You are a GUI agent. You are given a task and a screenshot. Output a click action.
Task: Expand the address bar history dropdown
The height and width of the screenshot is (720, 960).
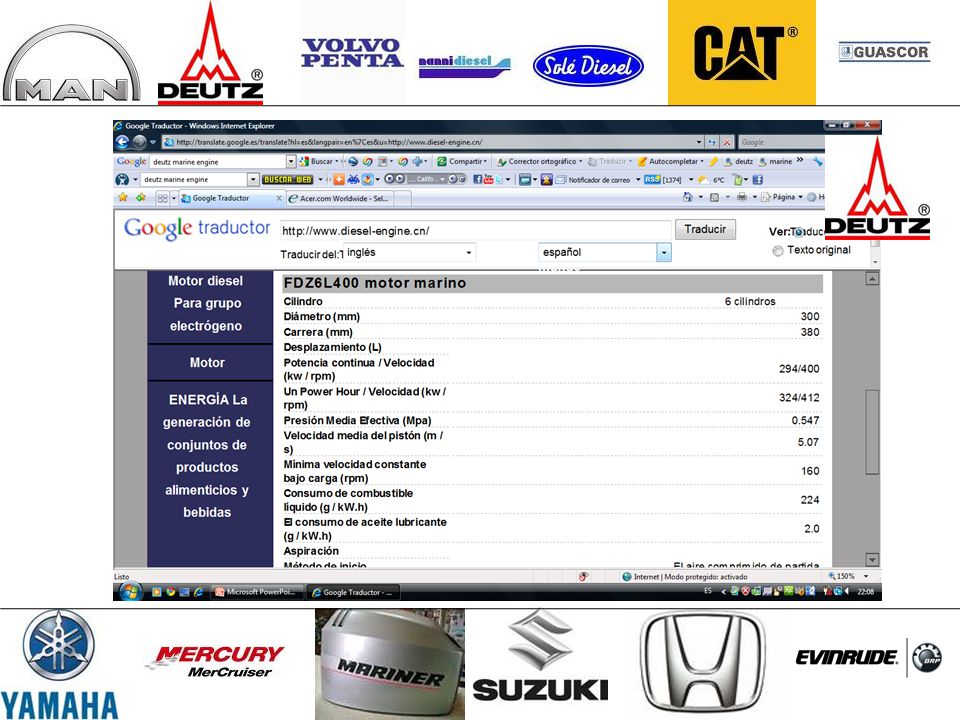[x=699, y=142]
